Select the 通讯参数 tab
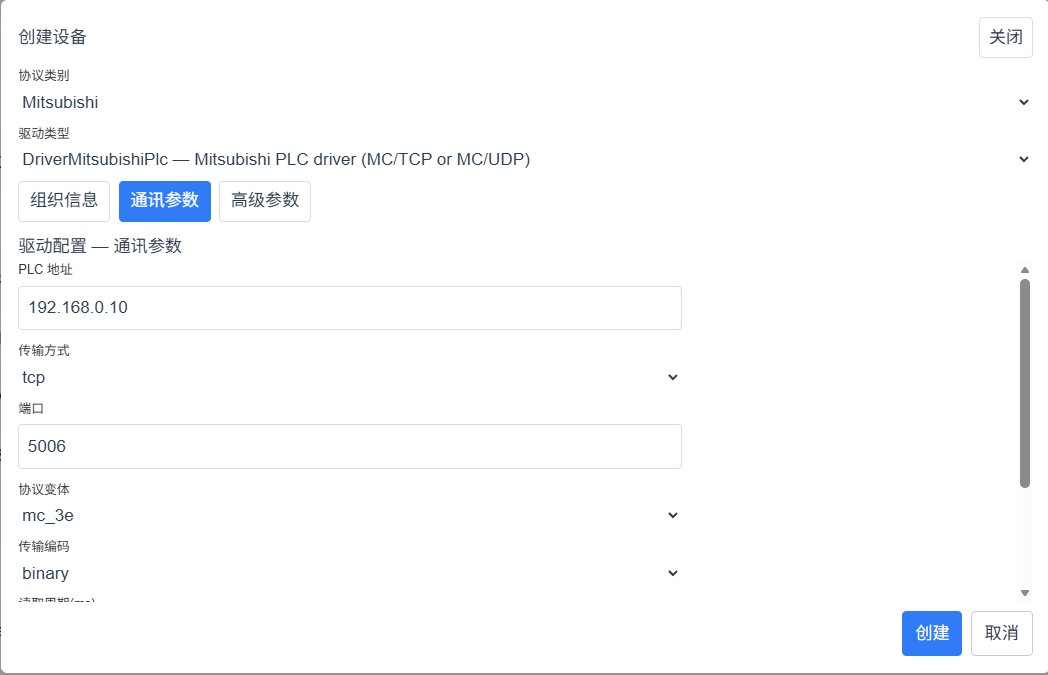Screen dimensions: 1048x675 tap(165, 201)
